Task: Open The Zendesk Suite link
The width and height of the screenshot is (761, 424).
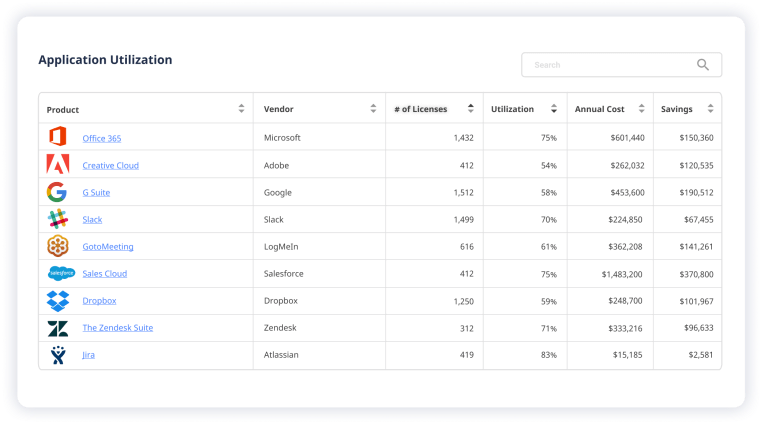Action: [x=118, y=327]
